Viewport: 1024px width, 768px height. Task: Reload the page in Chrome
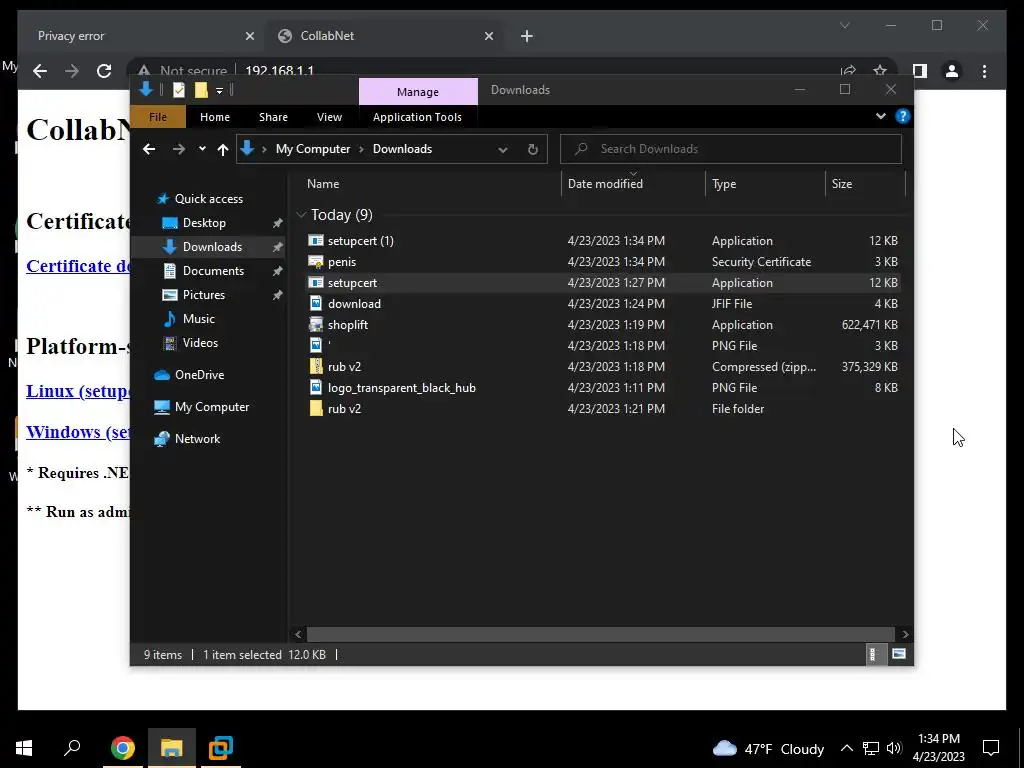[x=104, y=71]
